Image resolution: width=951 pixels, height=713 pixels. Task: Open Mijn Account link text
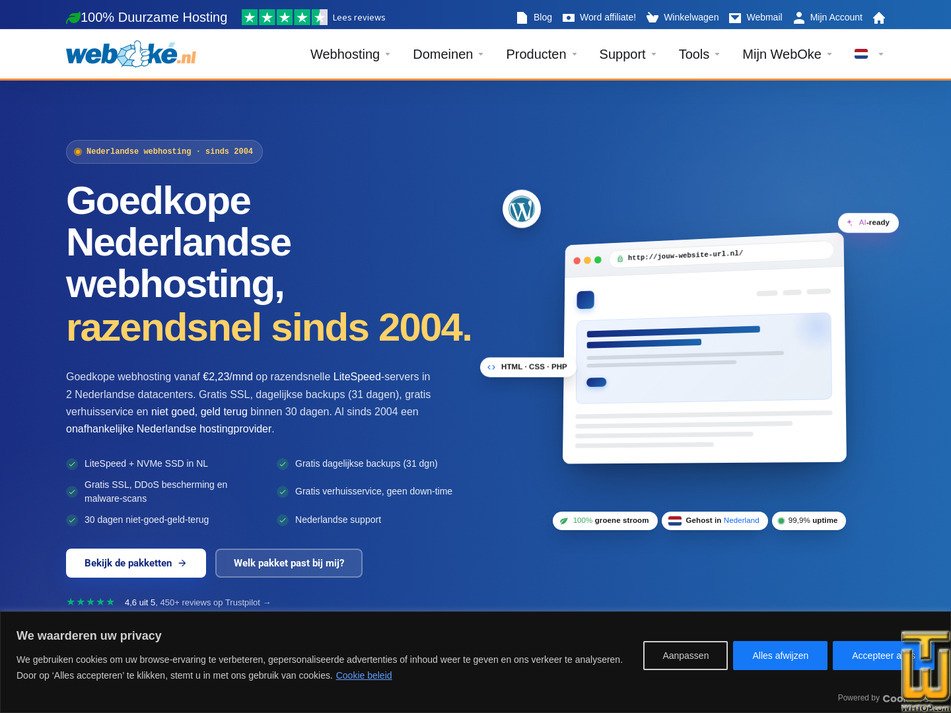click(836, 18)
